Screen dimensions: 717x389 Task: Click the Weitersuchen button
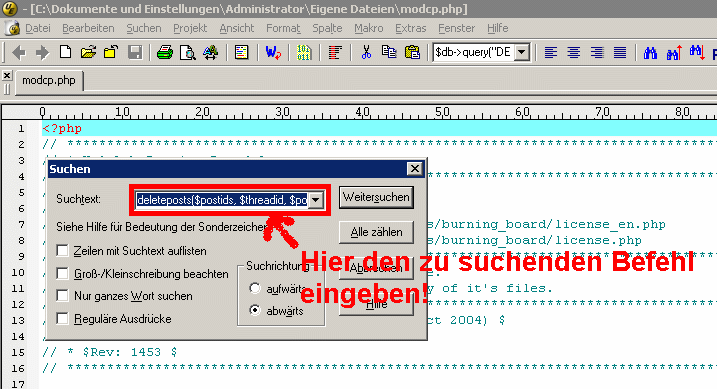point(376,197)
